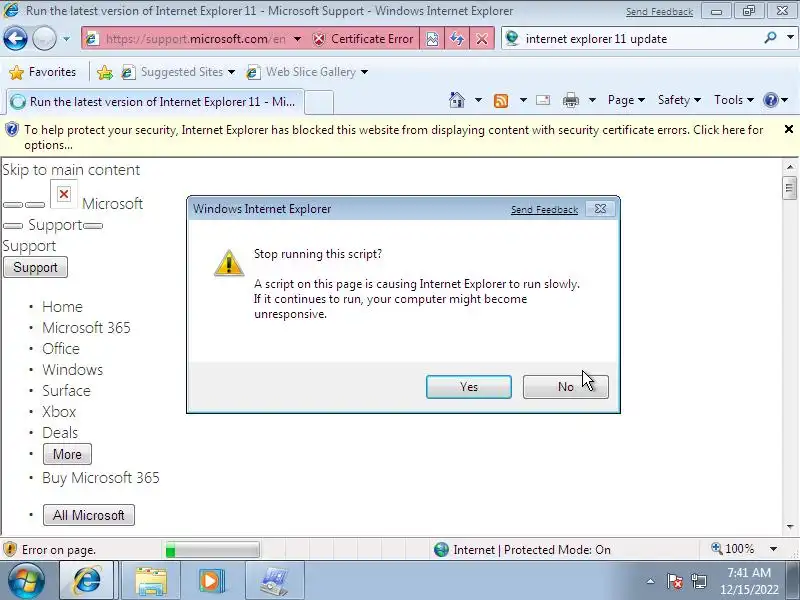Open Windows Explorer from the taskbar

coord(151,581)
